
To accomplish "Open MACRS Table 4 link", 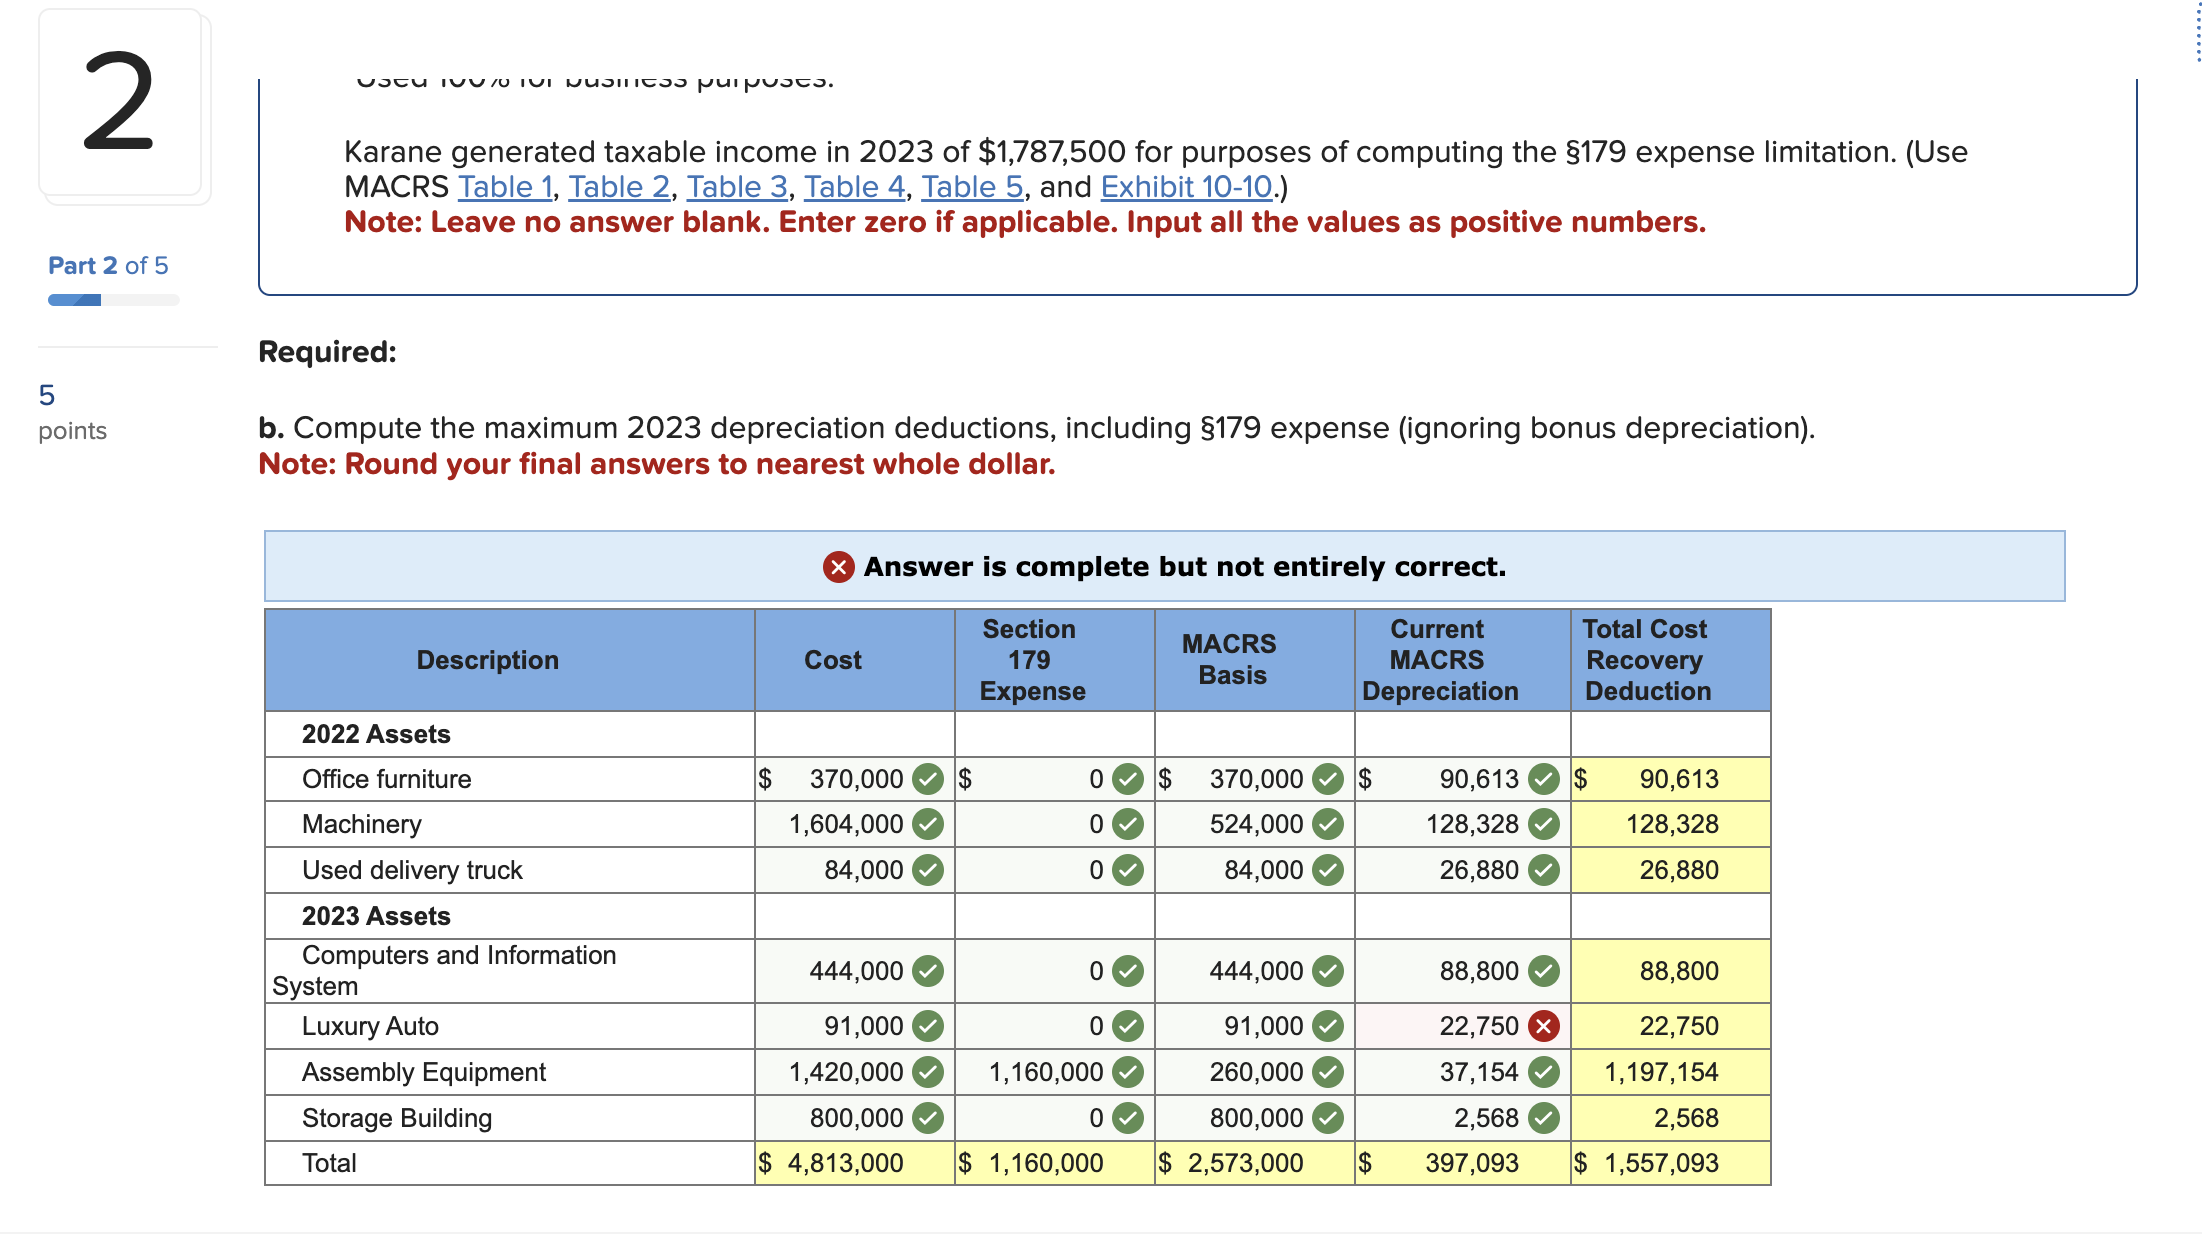I will (853, 187).
